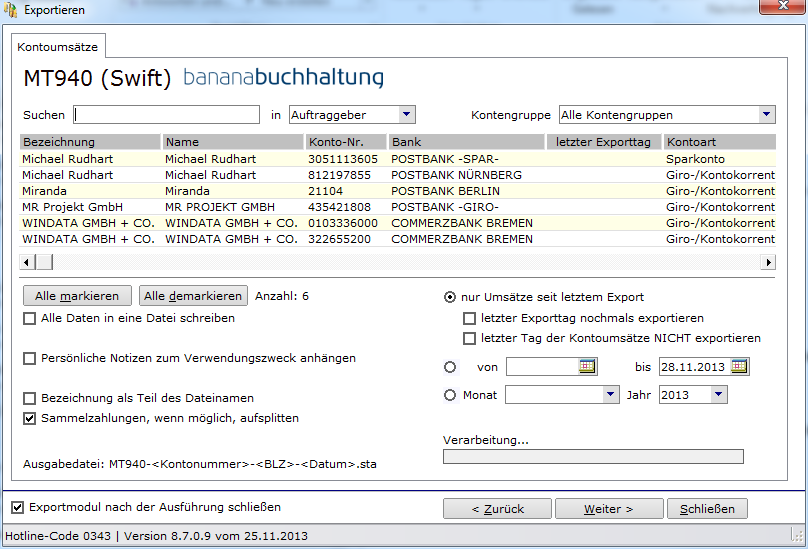Sort by 'Konto-Nr.' column header
This screenshot has height=549, width=808.
346,142
